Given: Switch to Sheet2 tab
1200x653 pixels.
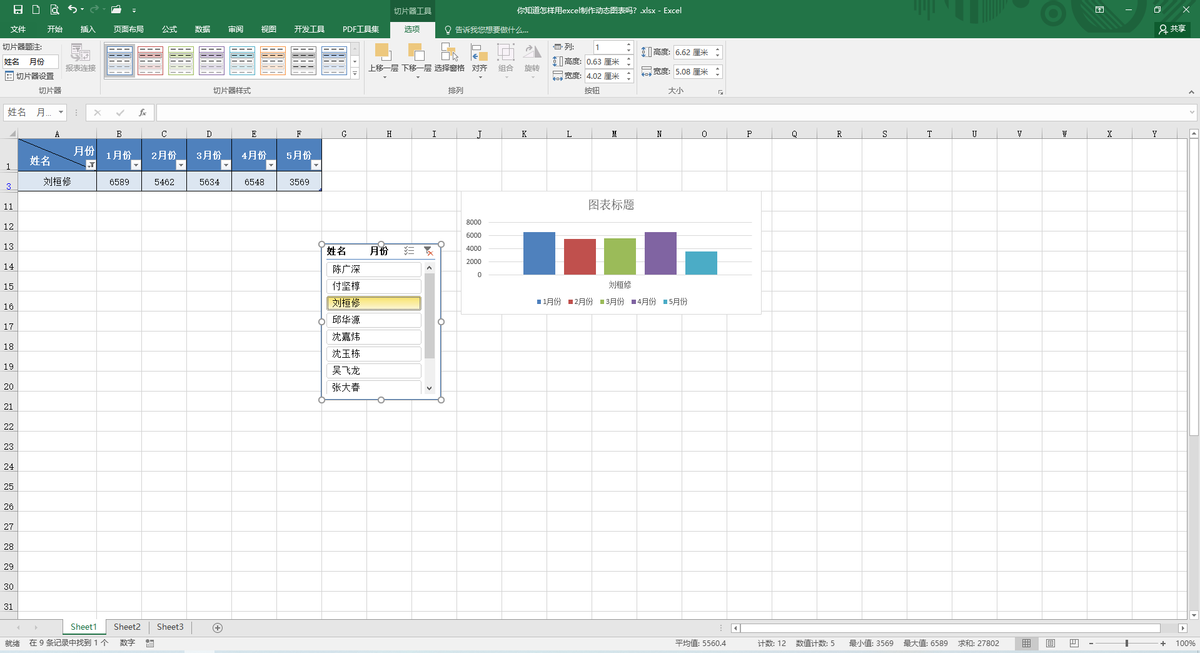Looking at the screenshot, I should click(x=126, y=627).
